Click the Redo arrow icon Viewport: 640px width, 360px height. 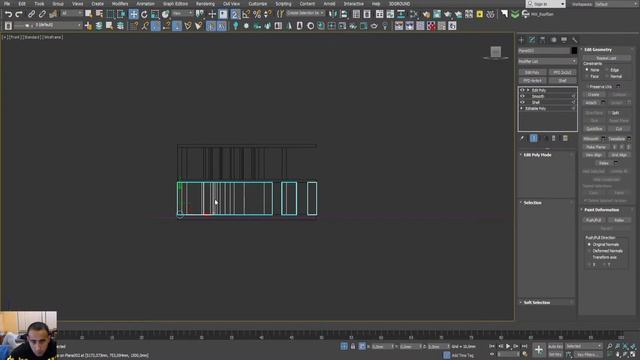(x=19, y=14)
